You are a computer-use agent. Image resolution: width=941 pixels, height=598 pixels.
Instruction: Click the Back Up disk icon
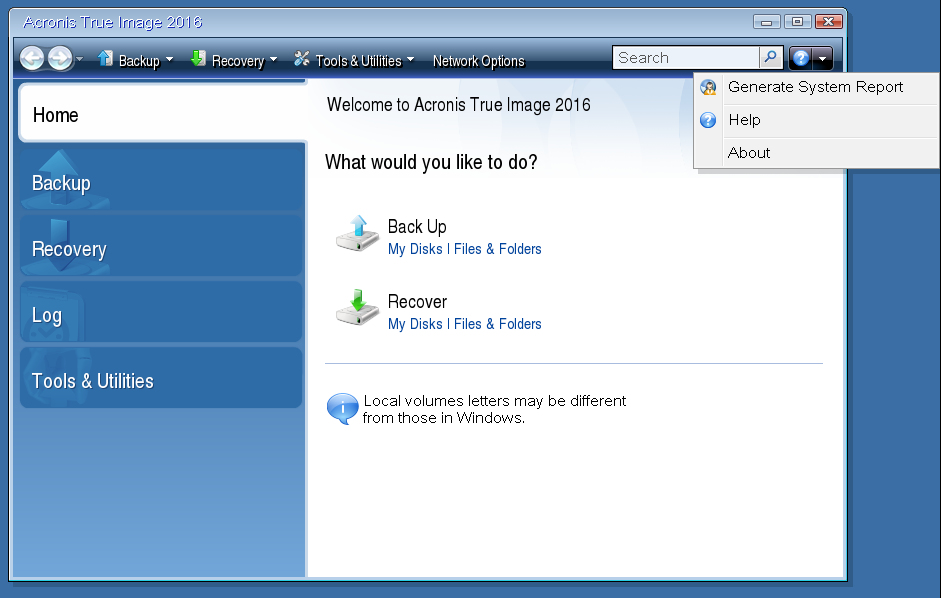(357, 234)
